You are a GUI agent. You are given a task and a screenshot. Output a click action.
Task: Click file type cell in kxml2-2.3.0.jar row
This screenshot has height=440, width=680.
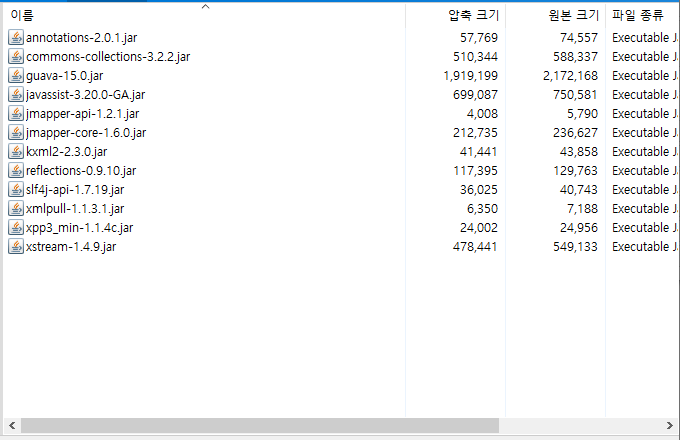pos(644,152)
